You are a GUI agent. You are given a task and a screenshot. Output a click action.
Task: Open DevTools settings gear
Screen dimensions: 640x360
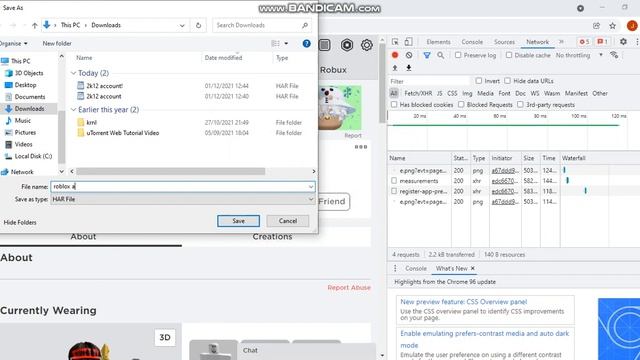(623, 41)
